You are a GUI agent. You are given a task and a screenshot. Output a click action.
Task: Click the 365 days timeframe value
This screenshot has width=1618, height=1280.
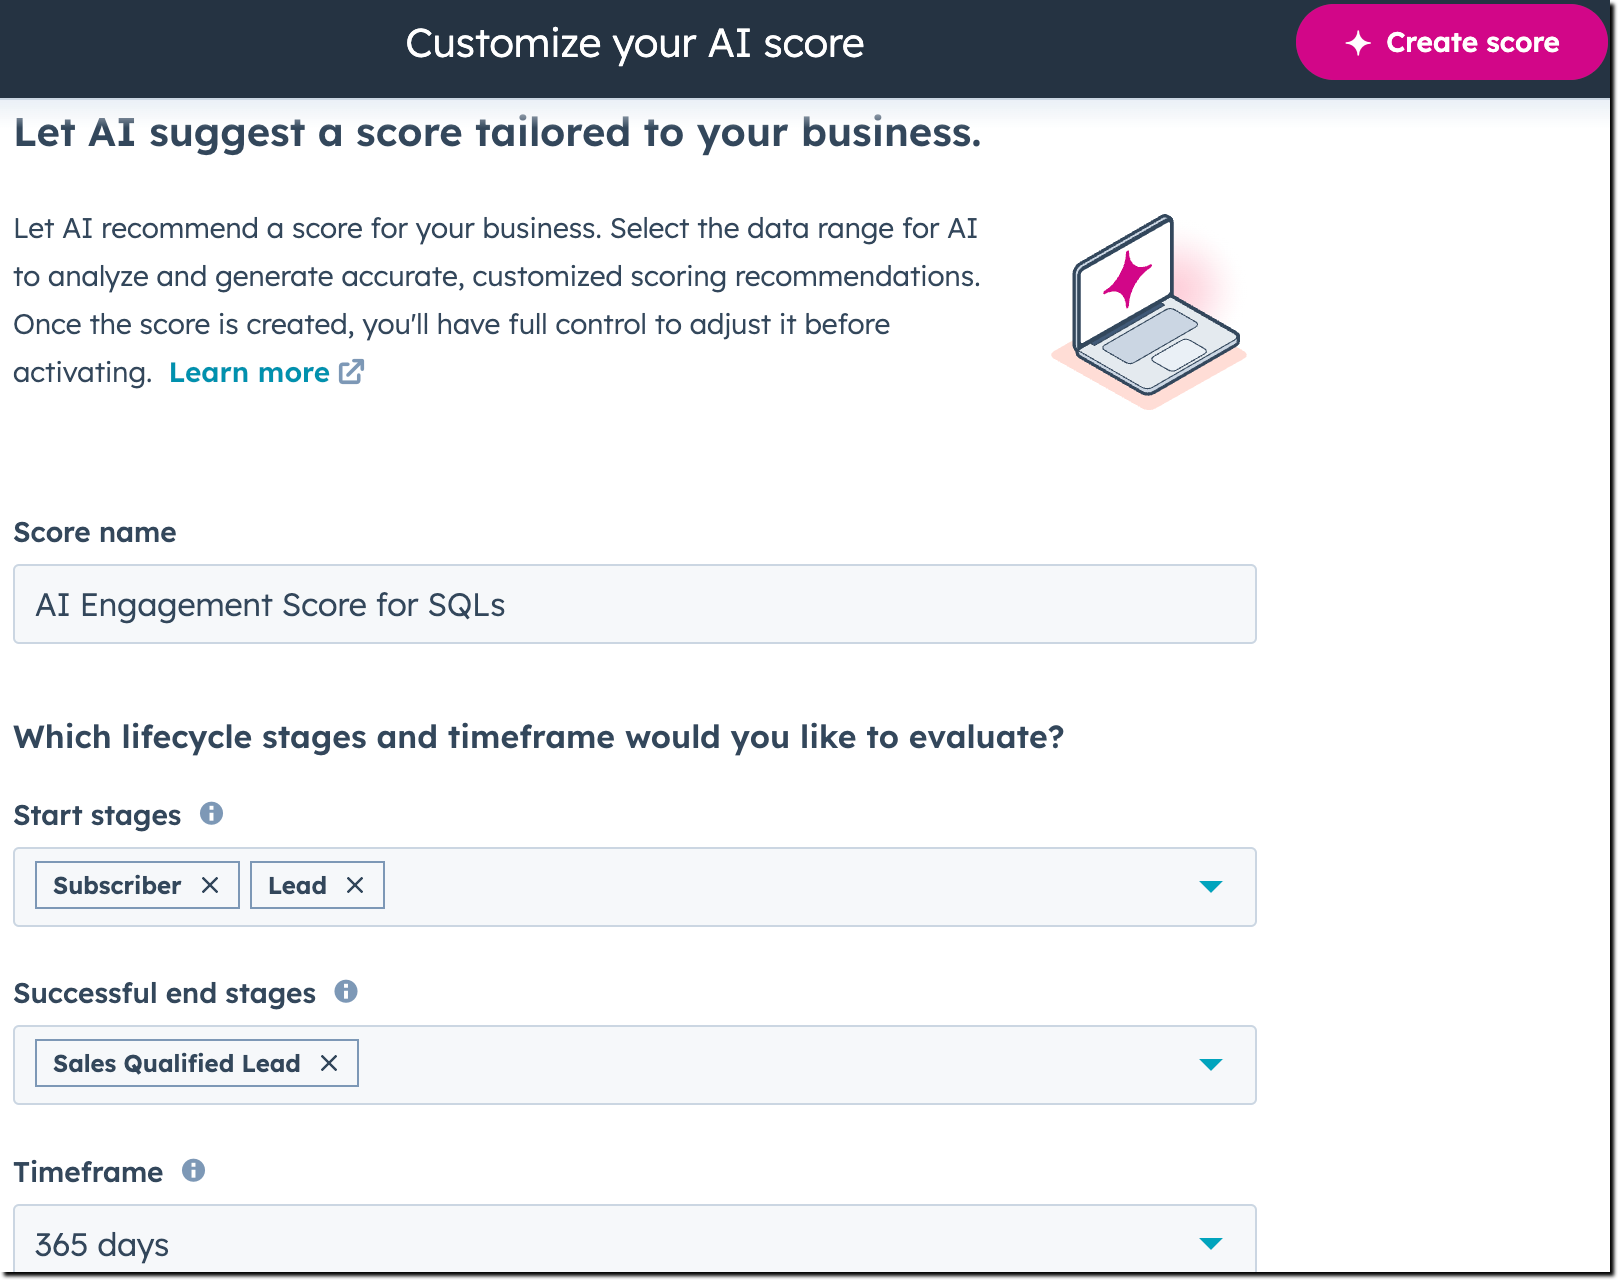tap(101, 1243)
